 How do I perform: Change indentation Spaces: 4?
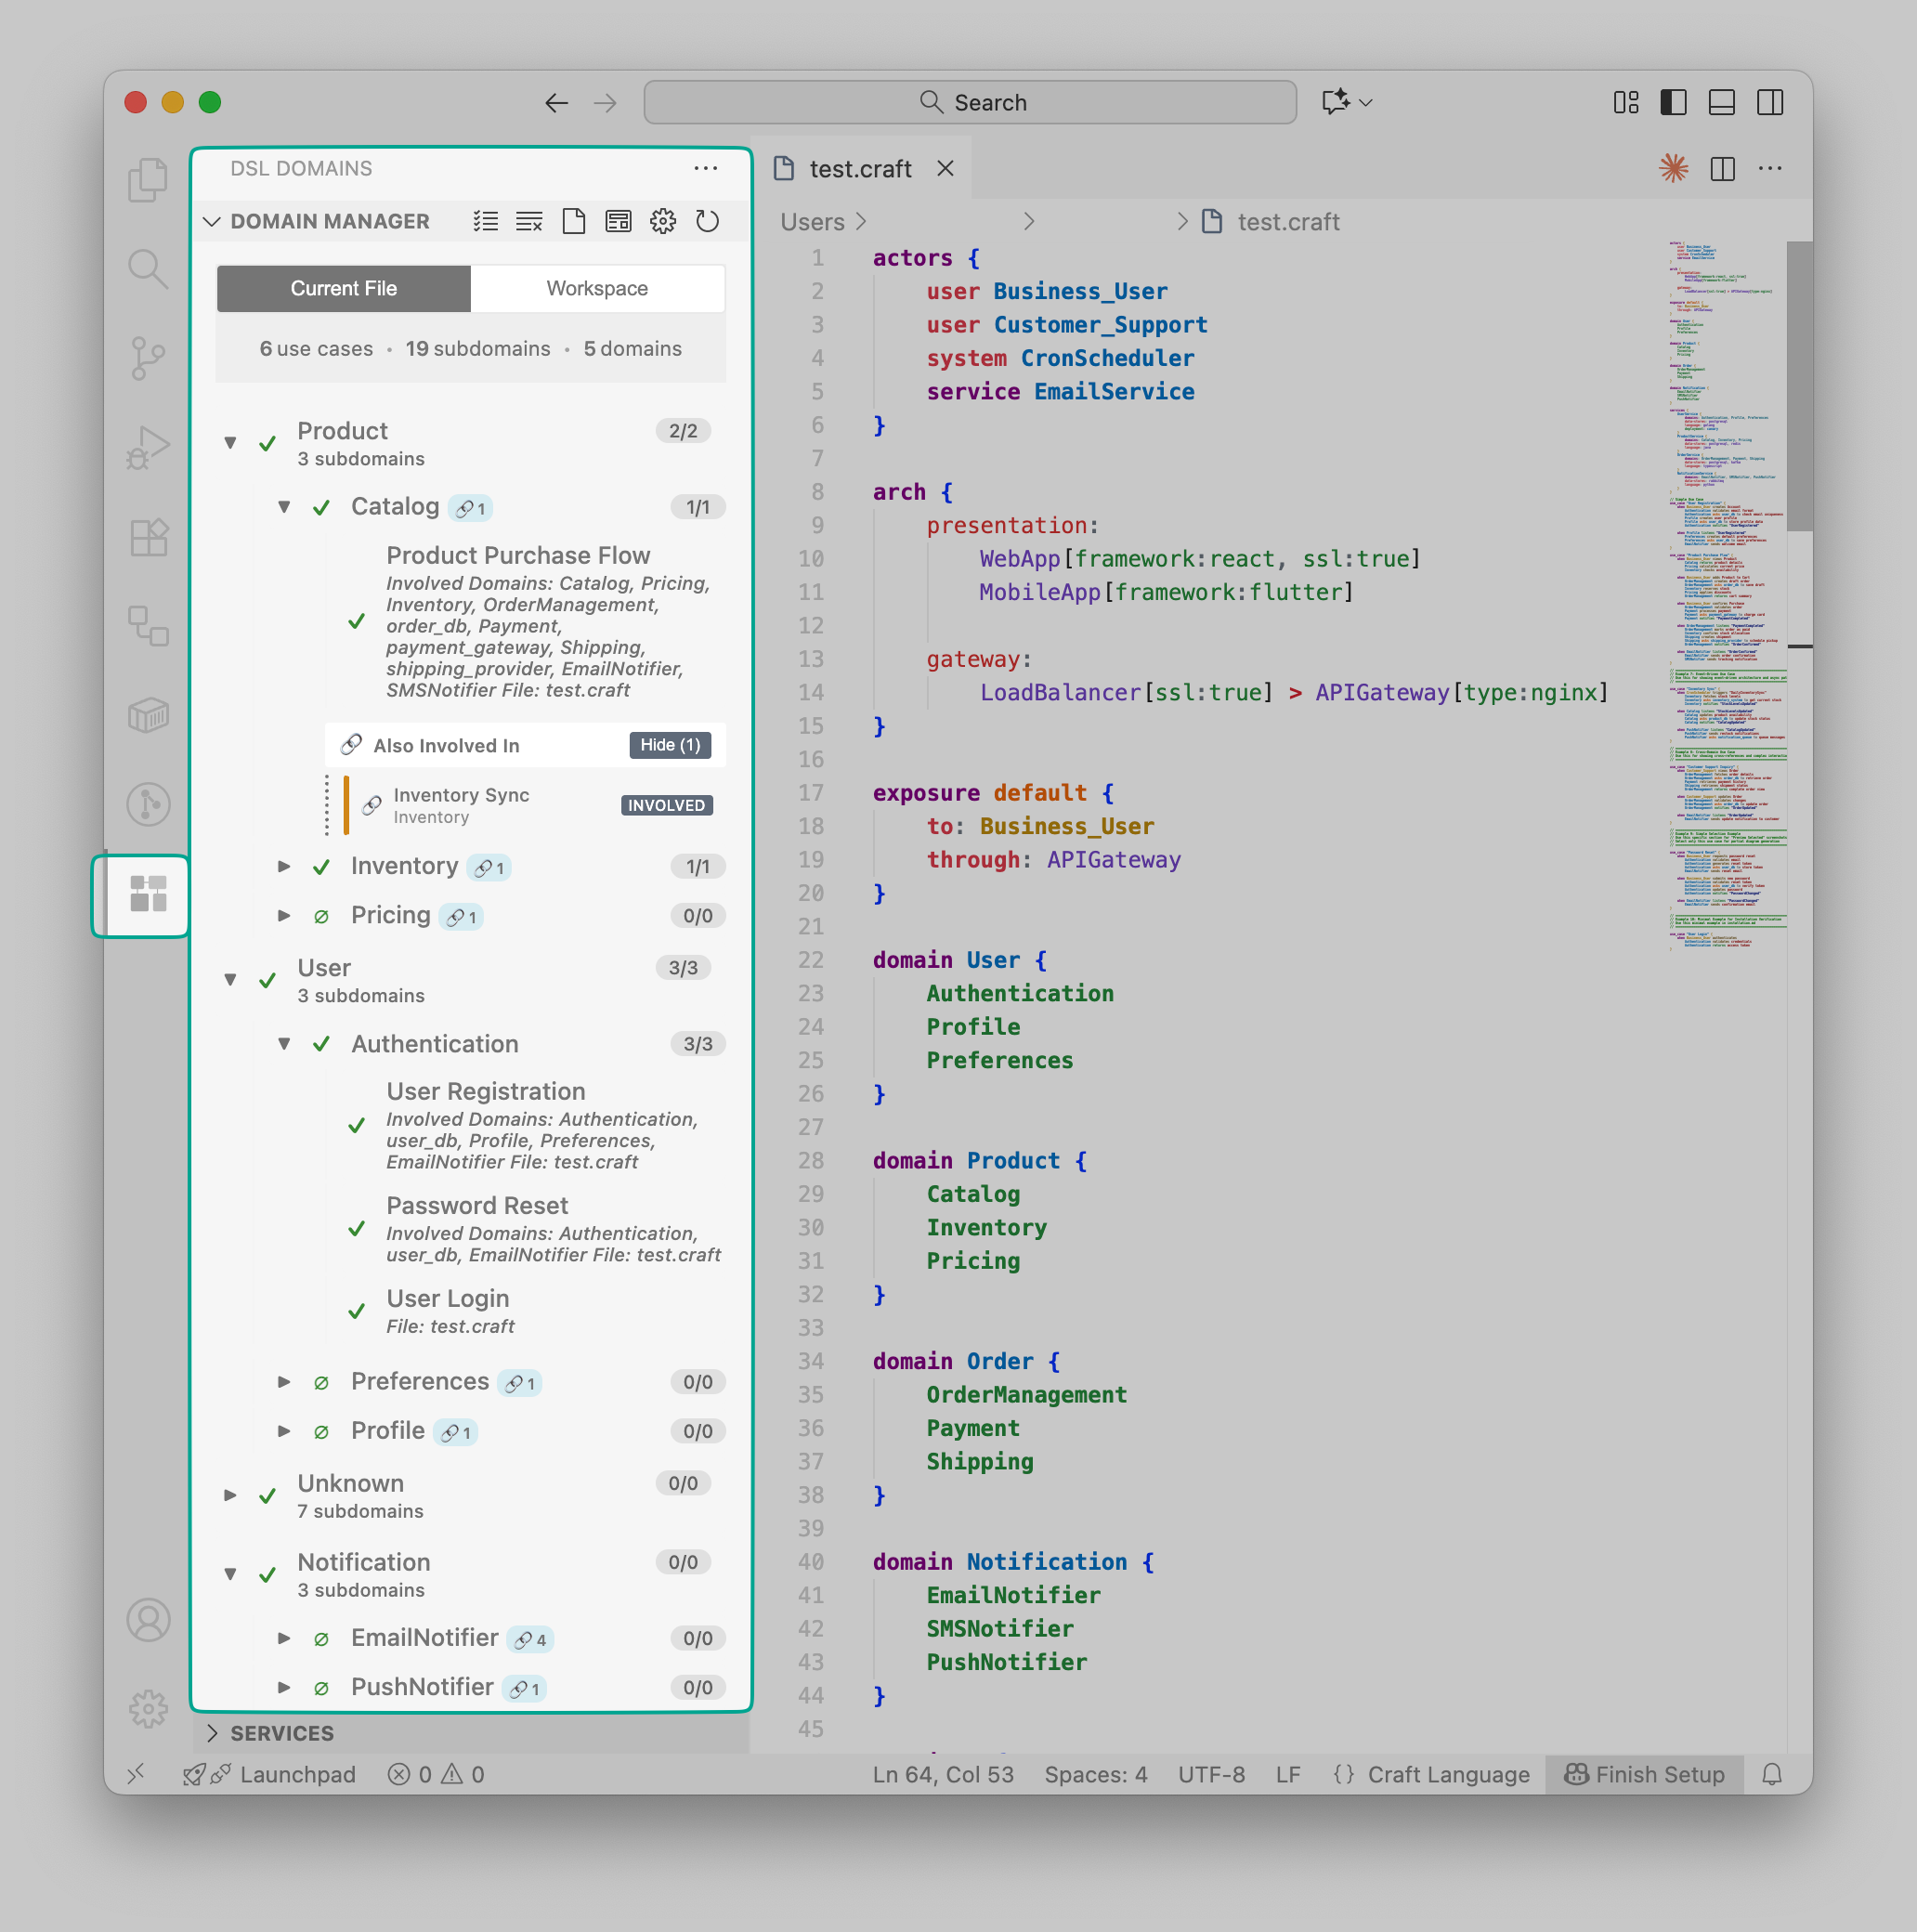point(1096,1774)
